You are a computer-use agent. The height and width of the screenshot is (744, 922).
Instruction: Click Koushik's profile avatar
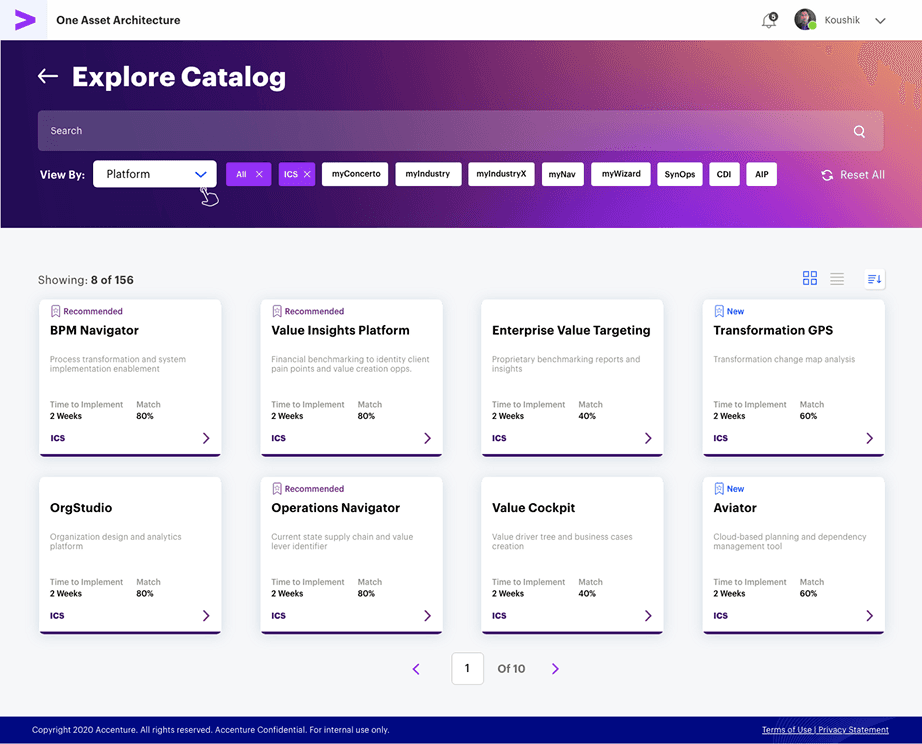pos(805,20)
